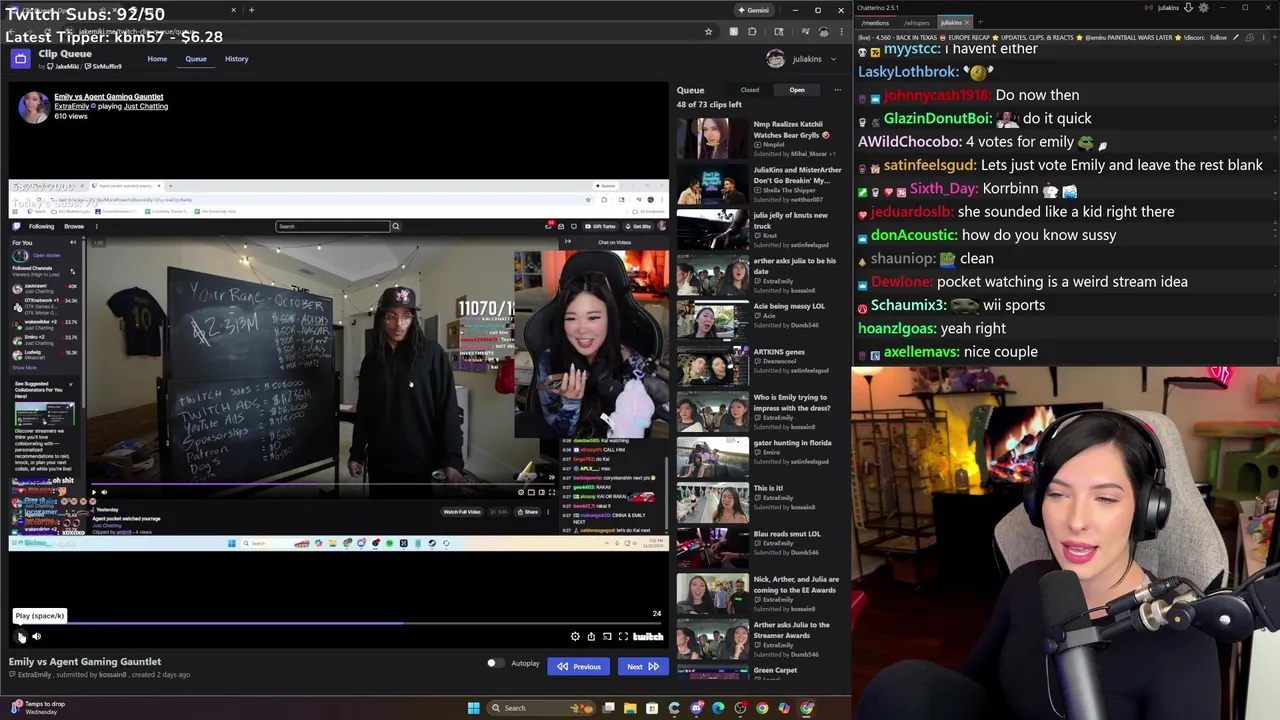
Task: Open File Explorer from the taskbar
Action: pos(630,708)
